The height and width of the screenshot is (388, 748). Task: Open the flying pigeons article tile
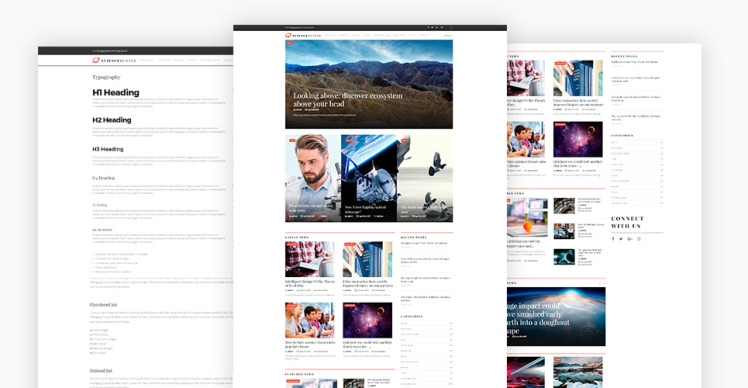click(425, 178)
